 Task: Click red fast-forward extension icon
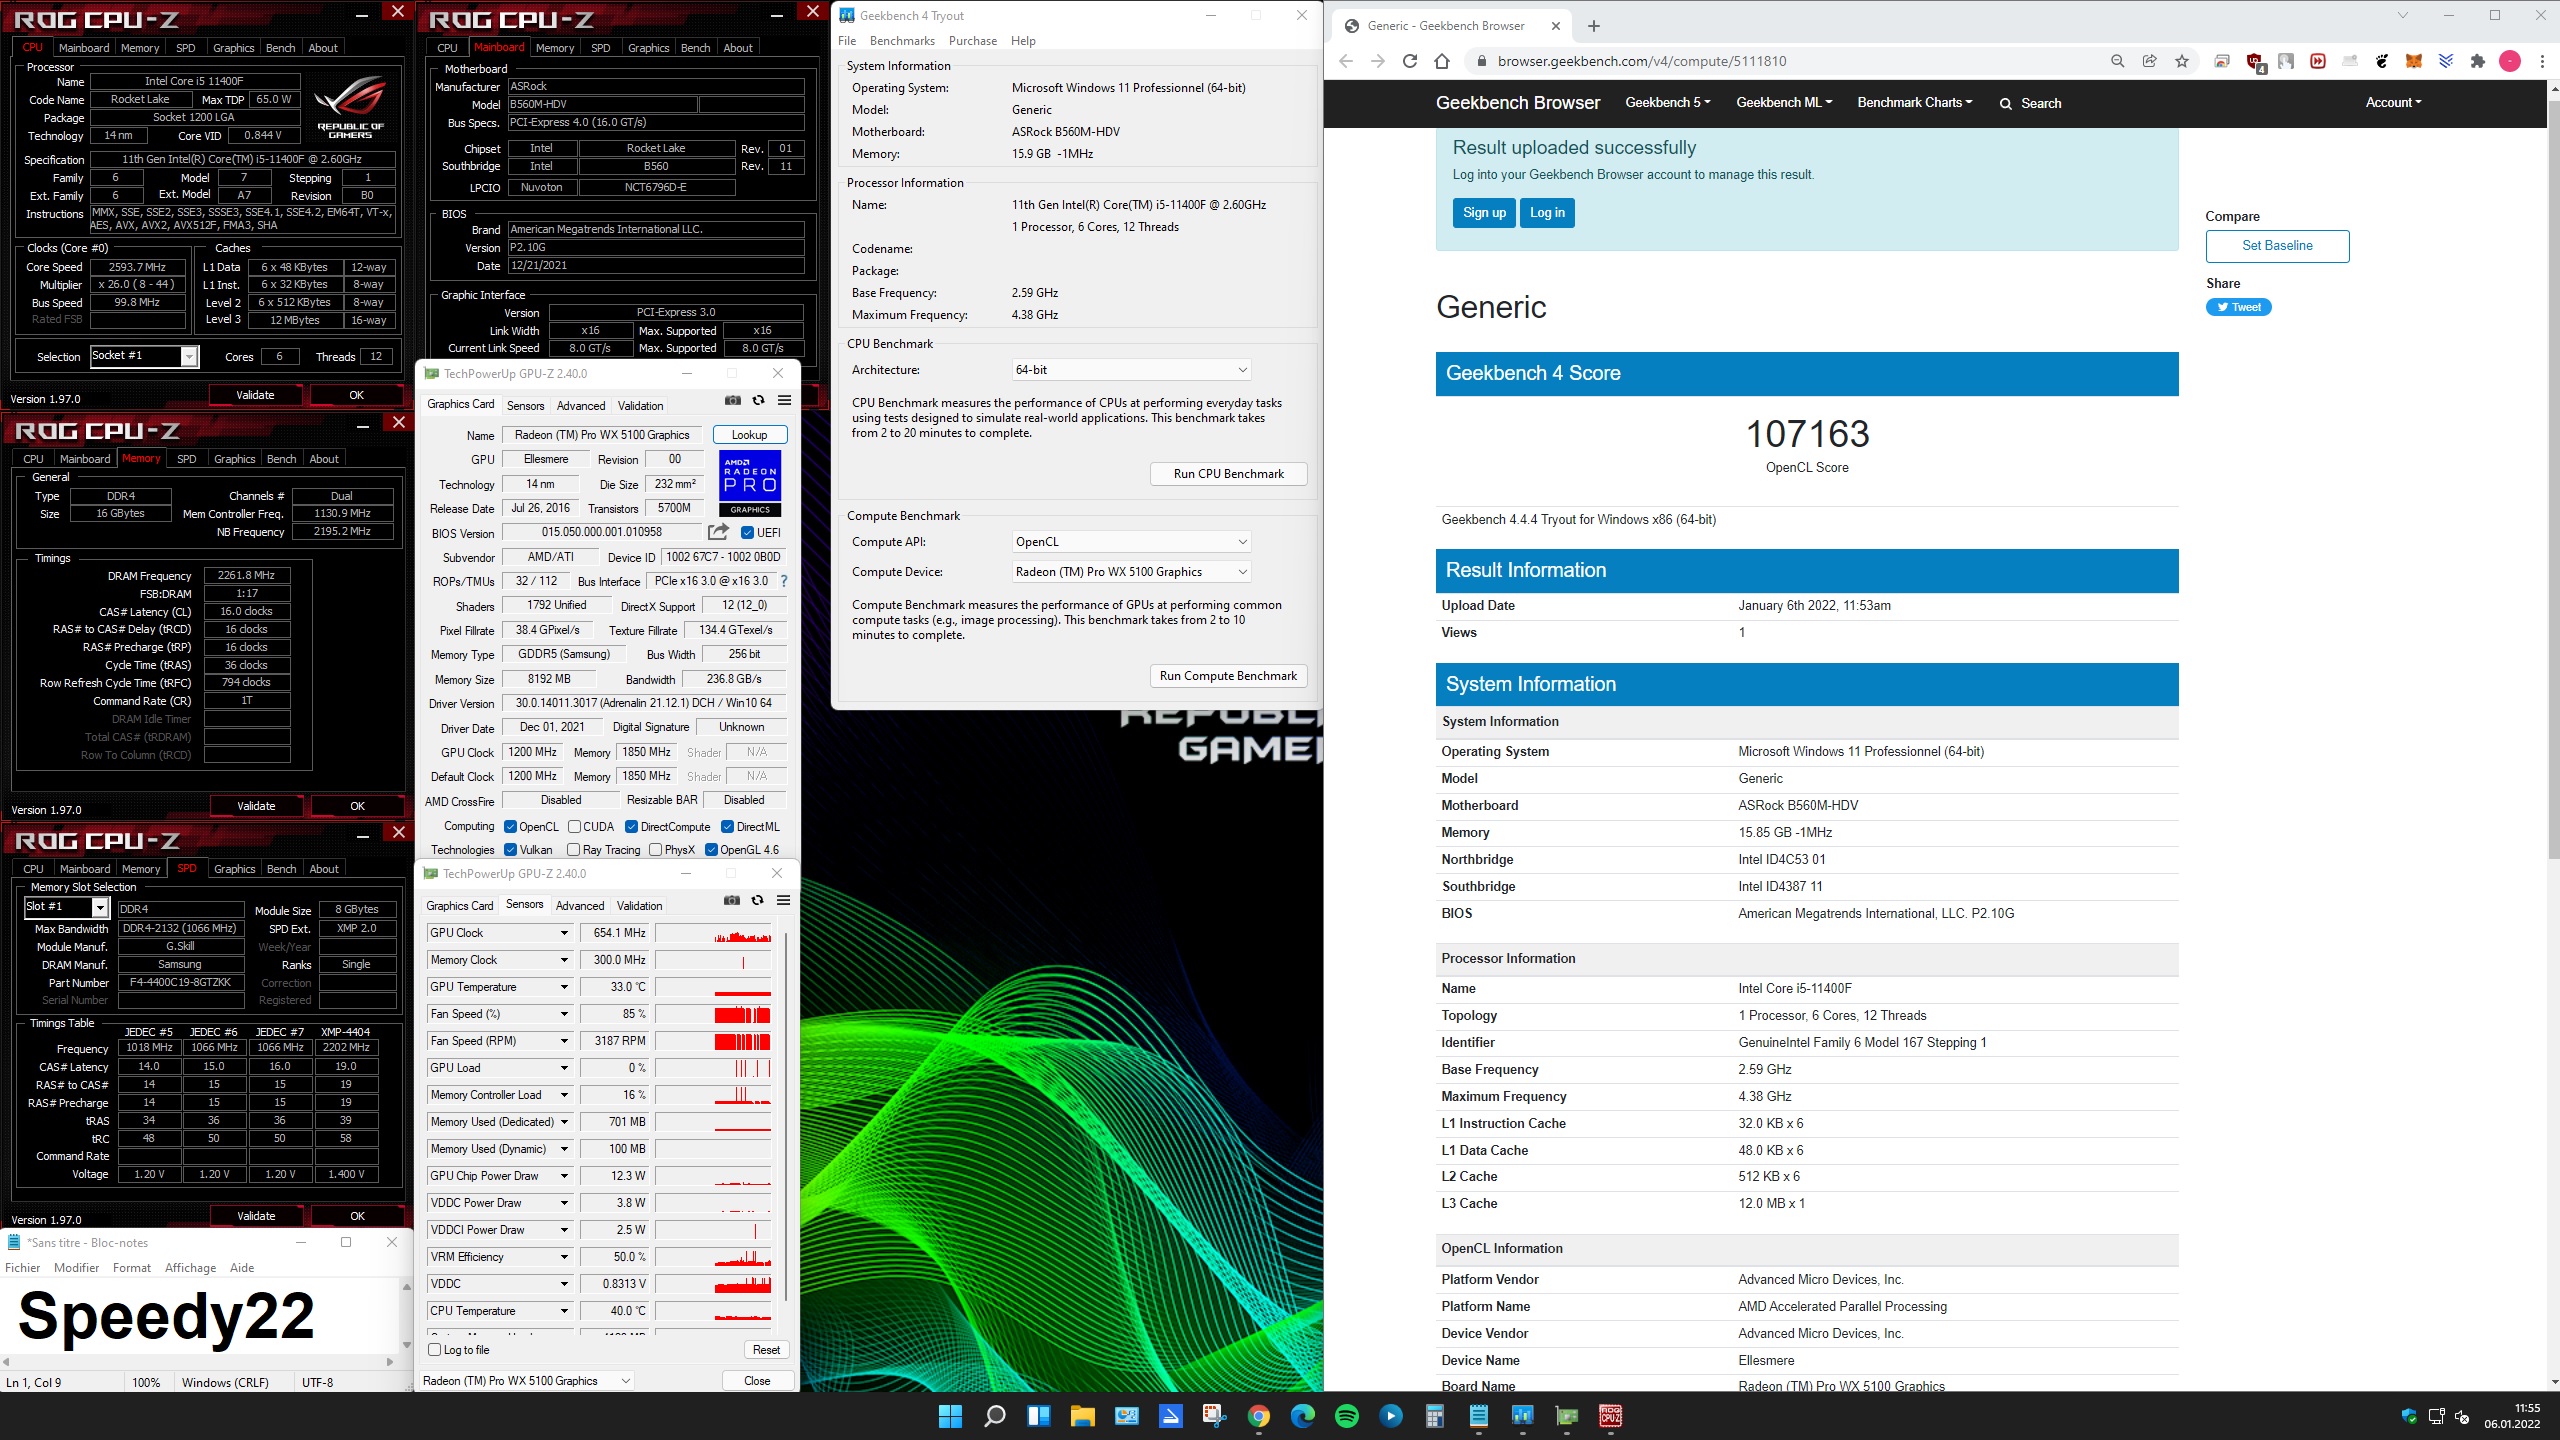tap(2318, 61)
